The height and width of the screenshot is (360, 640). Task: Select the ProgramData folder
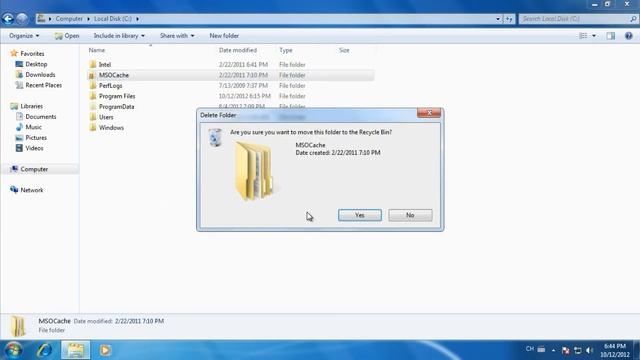(x=117, y=107)
